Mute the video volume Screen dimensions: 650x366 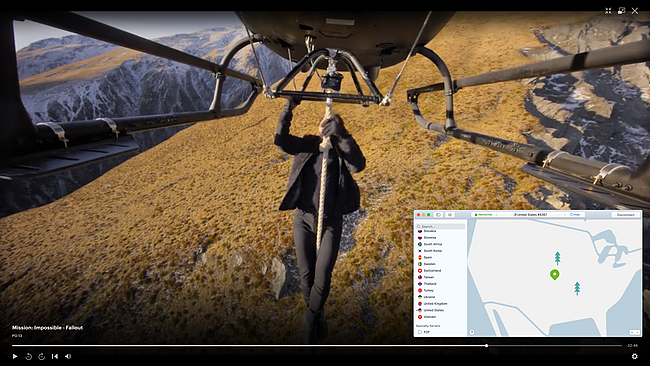[x=68, y=356]
